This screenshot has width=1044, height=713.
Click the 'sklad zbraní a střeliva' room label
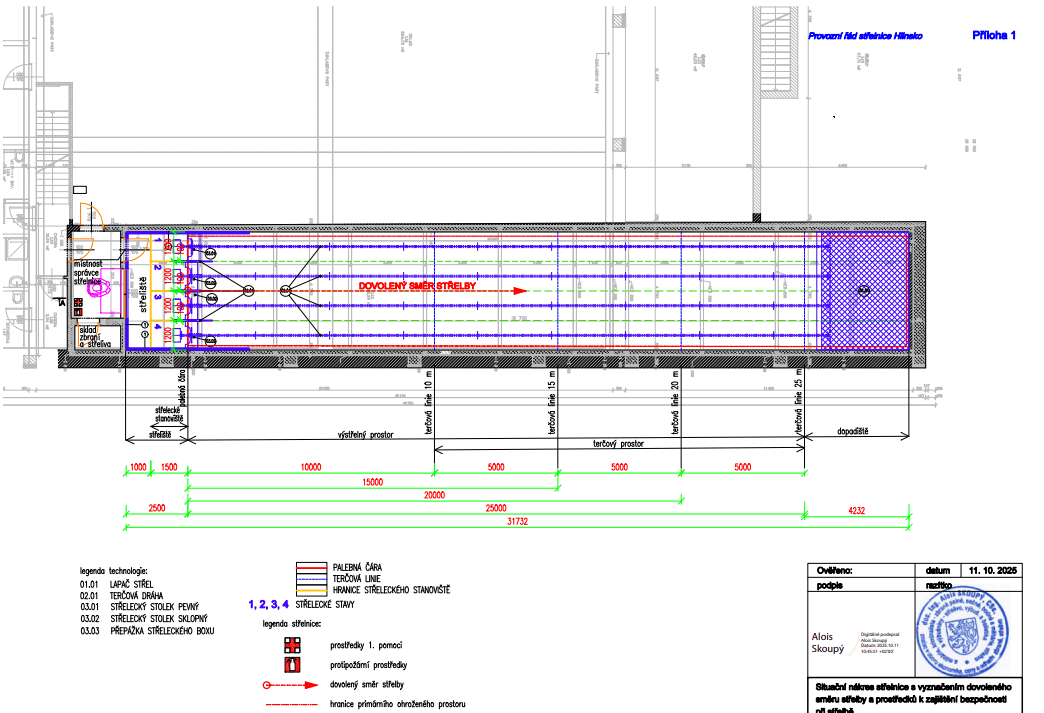(x=94, y=338)
